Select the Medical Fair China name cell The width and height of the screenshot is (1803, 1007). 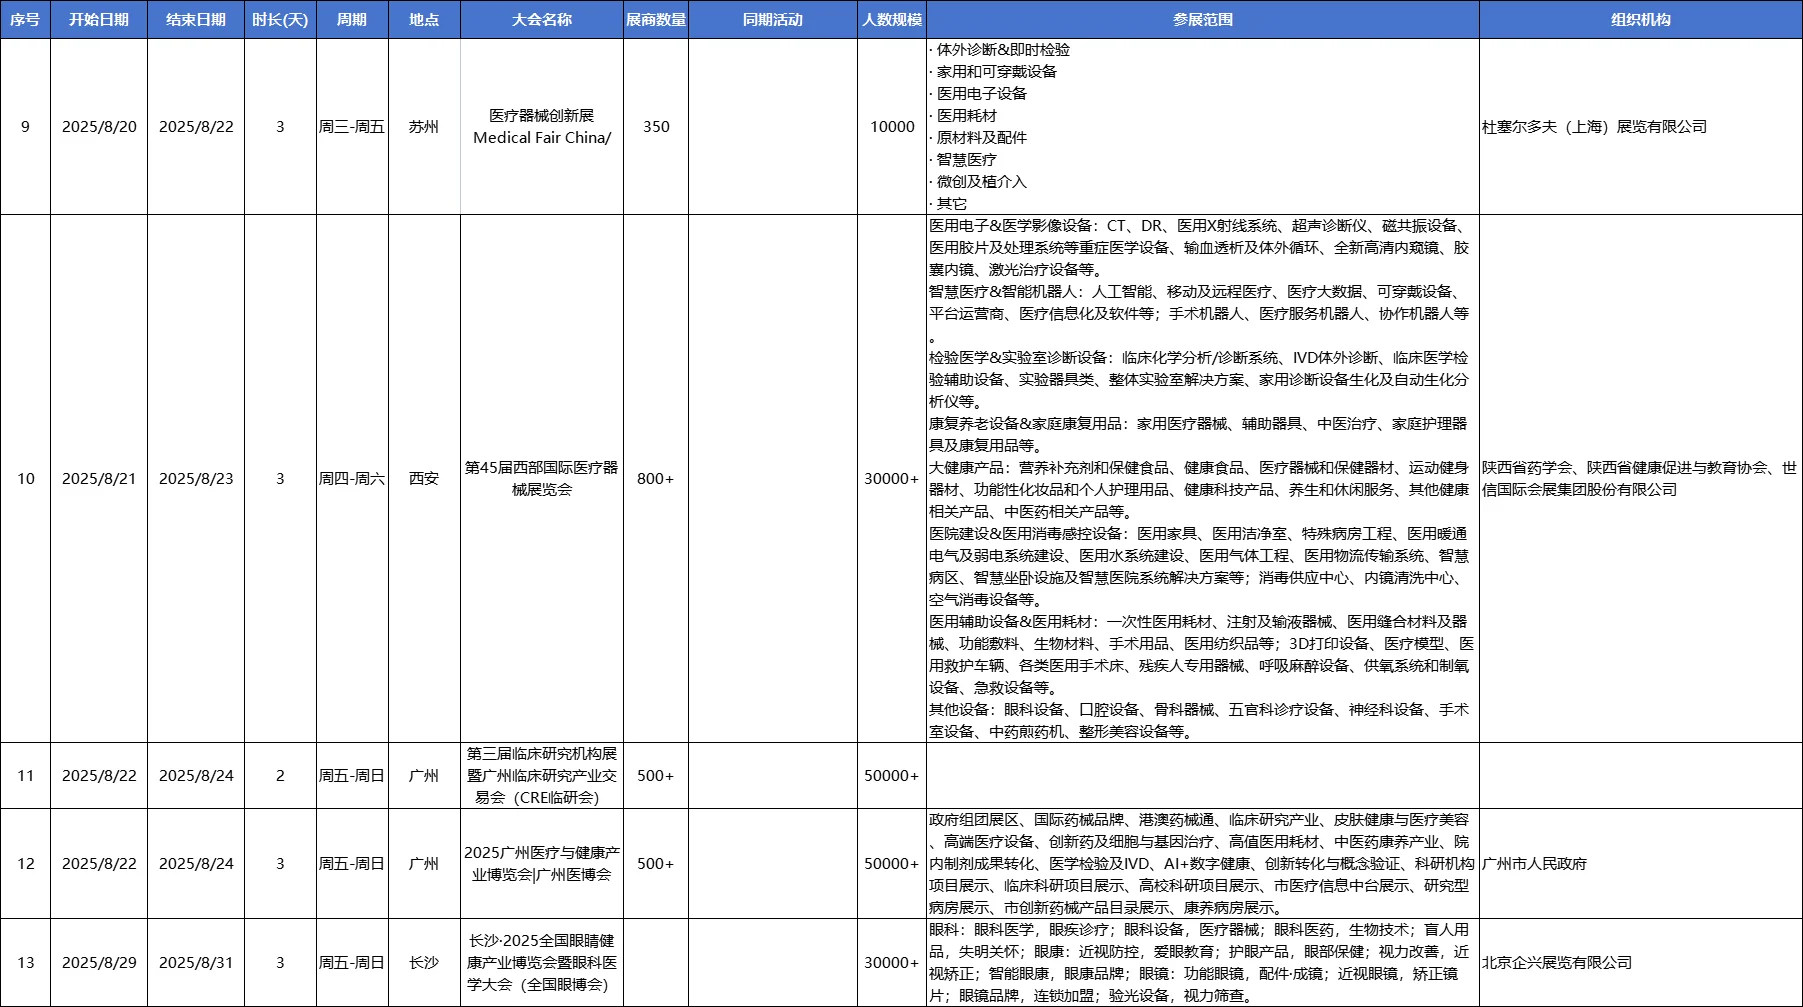(542, 127)
